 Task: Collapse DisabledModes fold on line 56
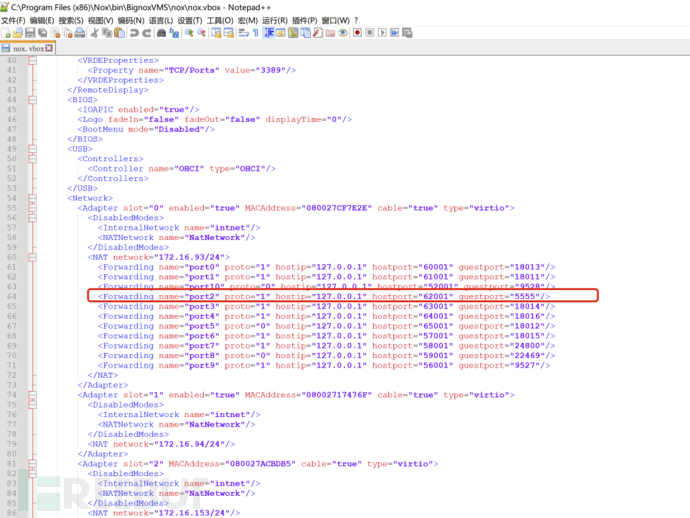33,218
